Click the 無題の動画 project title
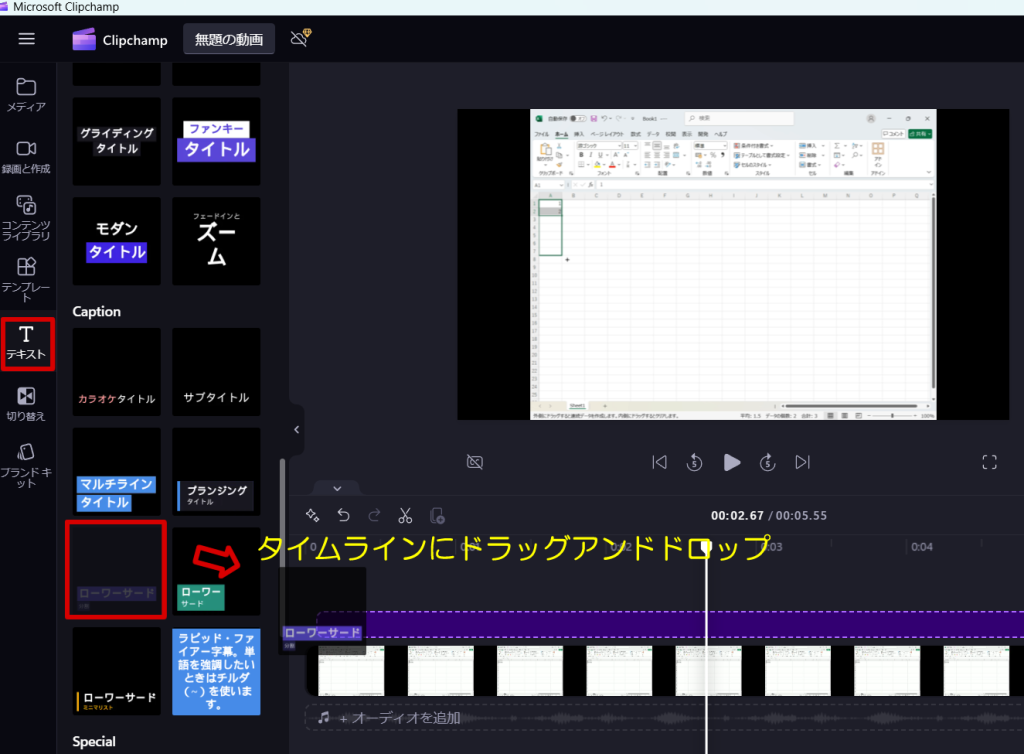Screen dimensions: 1024x754 (229, 40)
